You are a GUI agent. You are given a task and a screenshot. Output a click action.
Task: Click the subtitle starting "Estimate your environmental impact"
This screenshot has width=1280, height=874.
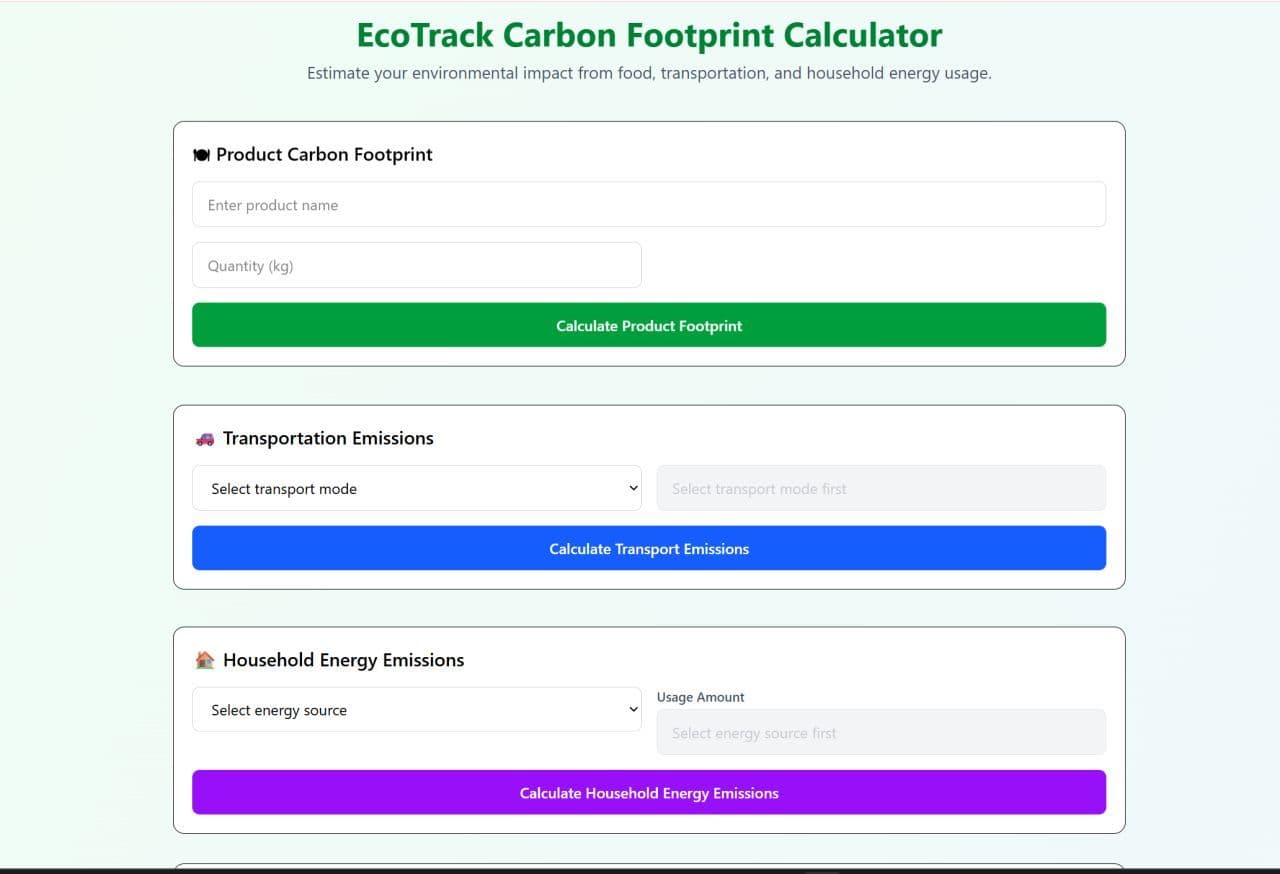pyautogui.click(x=649, y=73)
